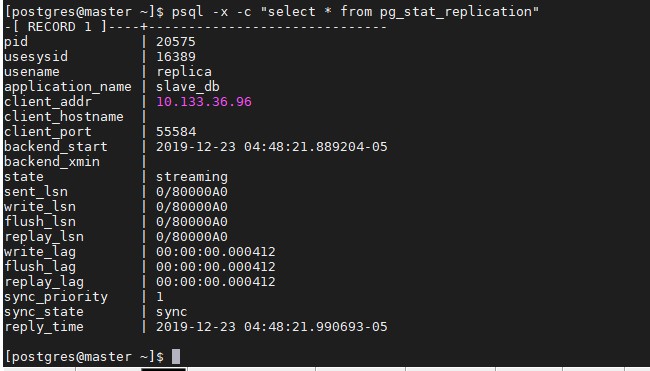Click the usename value replica

point(184,72)
